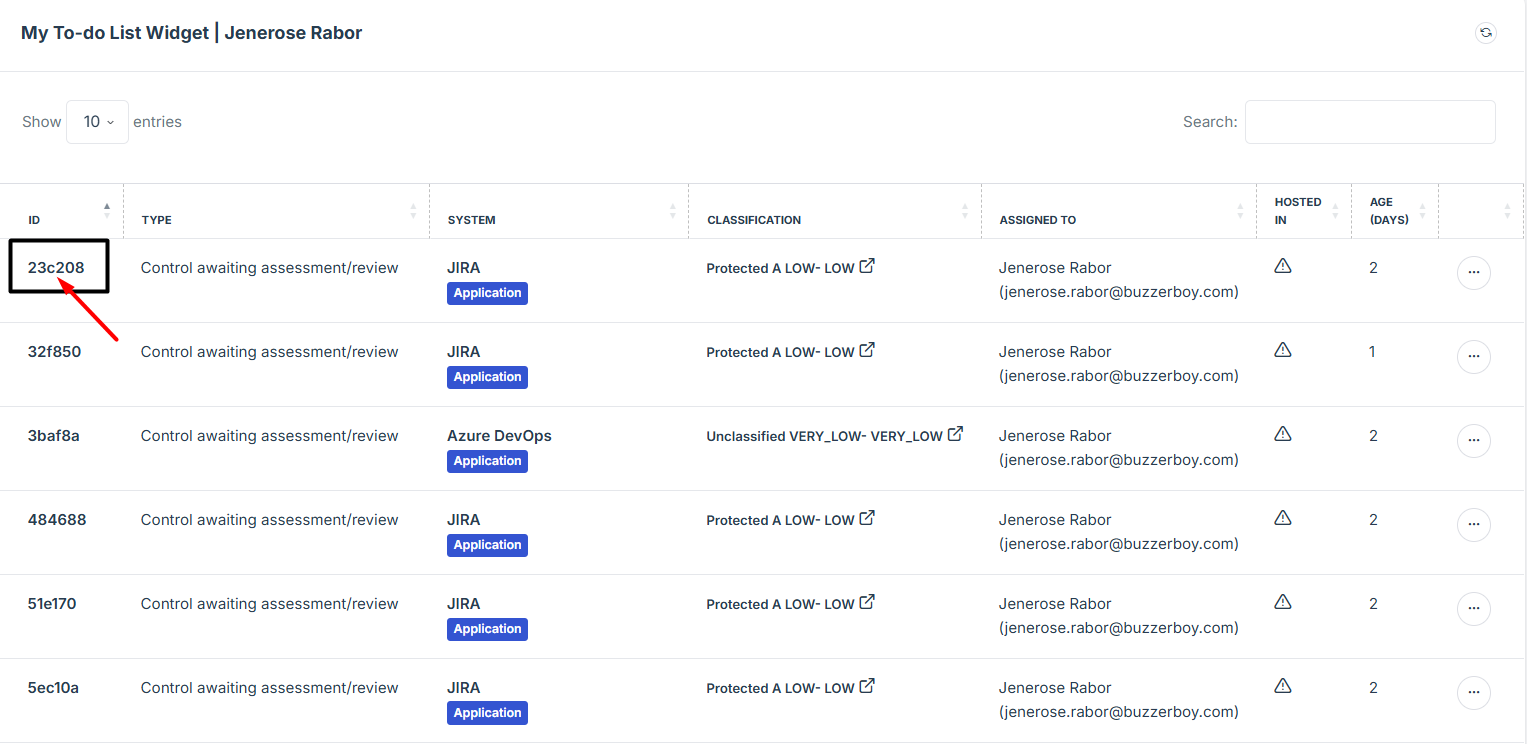
Task: Open the ellipsis actions menu for 3baf8a
Action: pos(1473,441)
